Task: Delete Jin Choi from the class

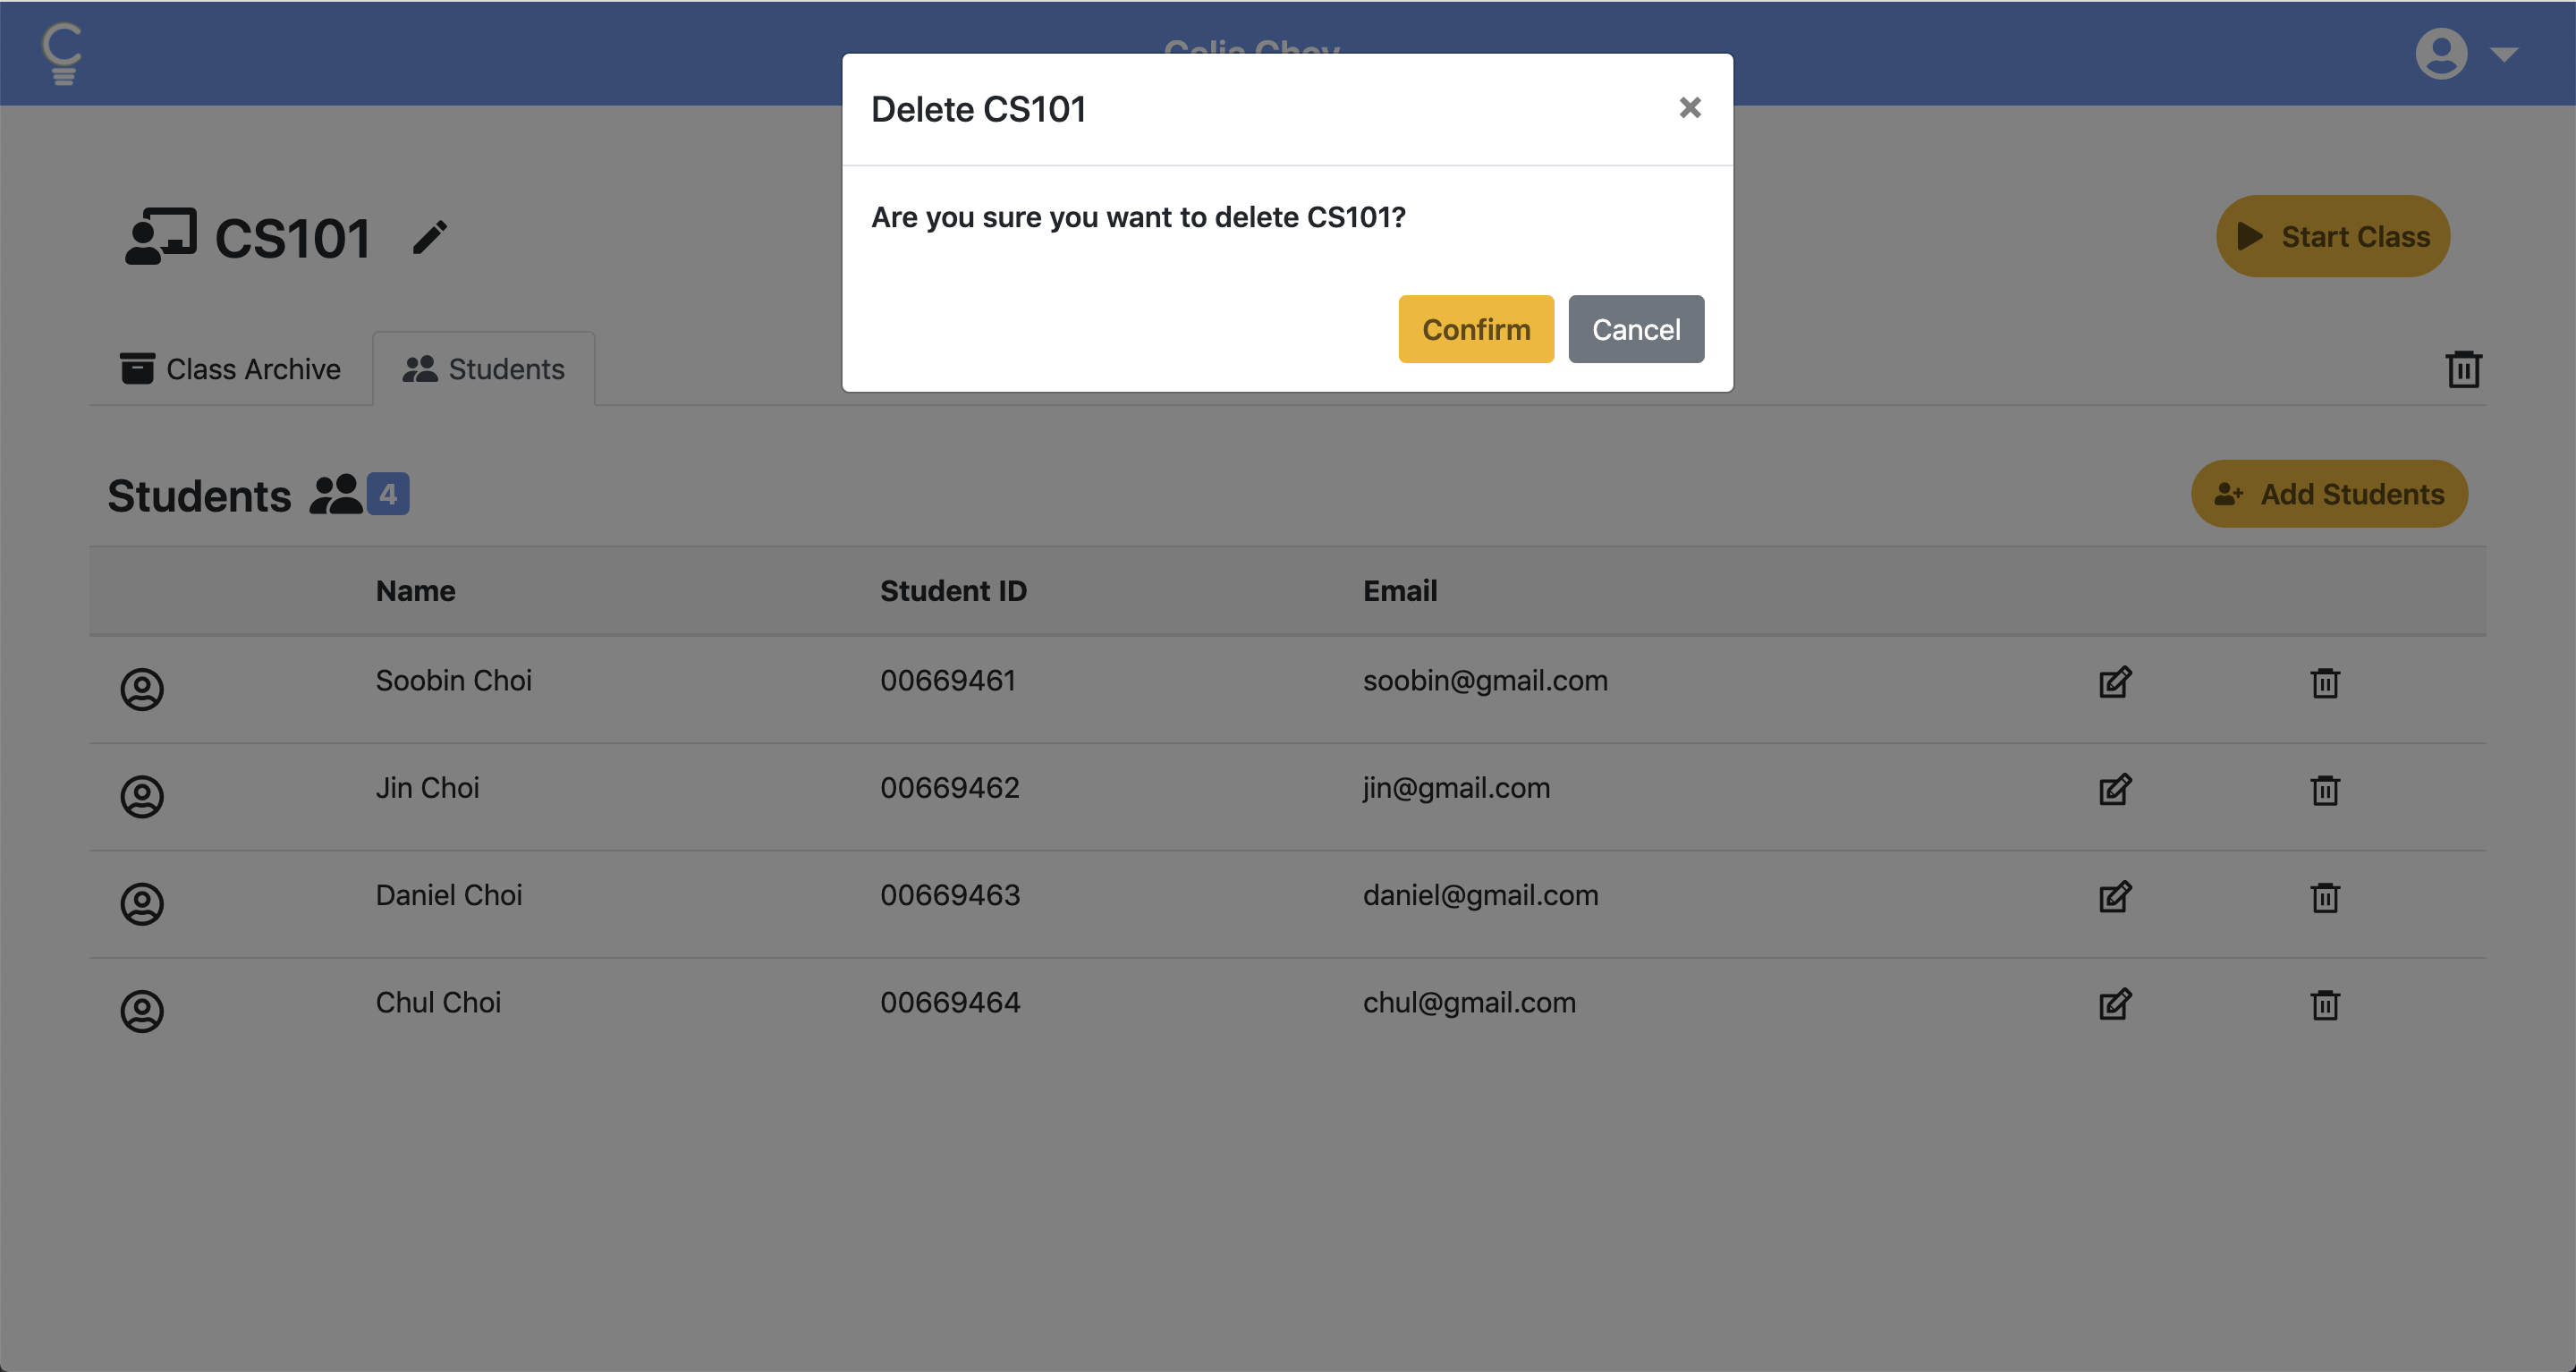Action: coord(2325,790)
